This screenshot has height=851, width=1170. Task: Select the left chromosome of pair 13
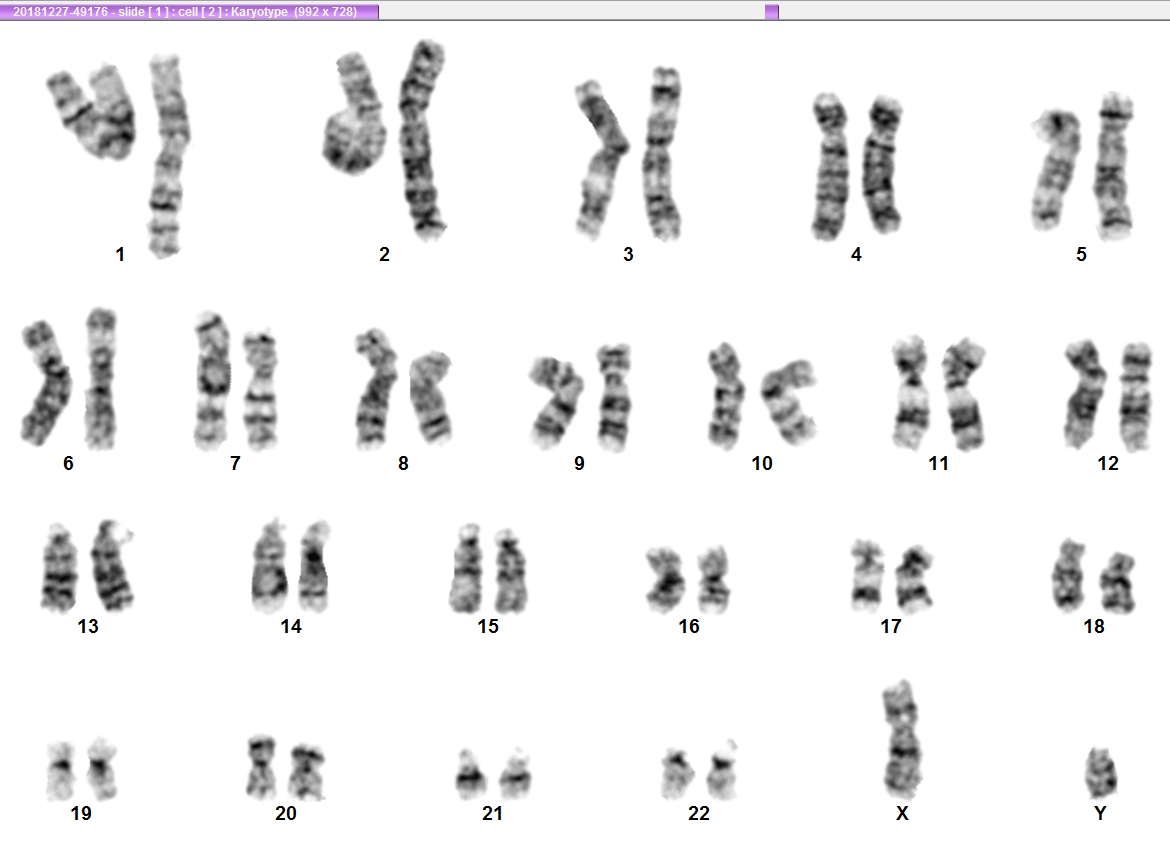[x=60, y=568]
